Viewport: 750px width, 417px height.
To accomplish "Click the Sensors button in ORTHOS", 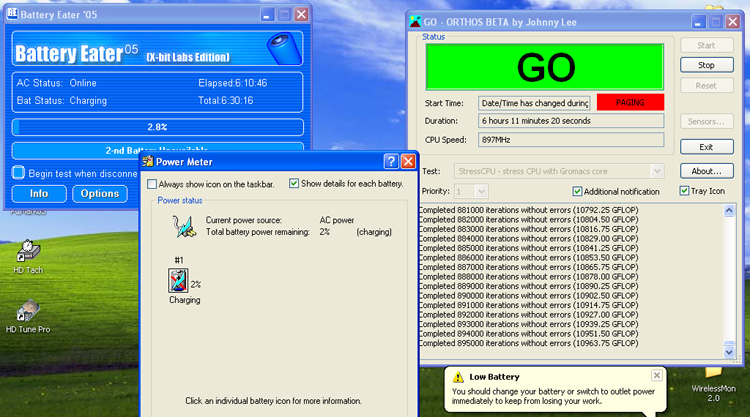I will click(x=706, y=121).
